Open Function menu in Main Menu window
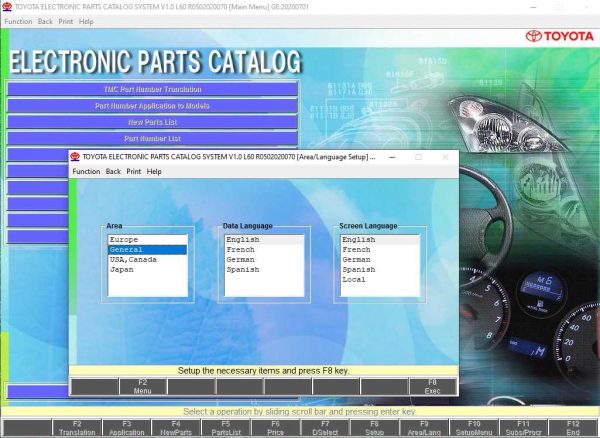 (18, 22)
